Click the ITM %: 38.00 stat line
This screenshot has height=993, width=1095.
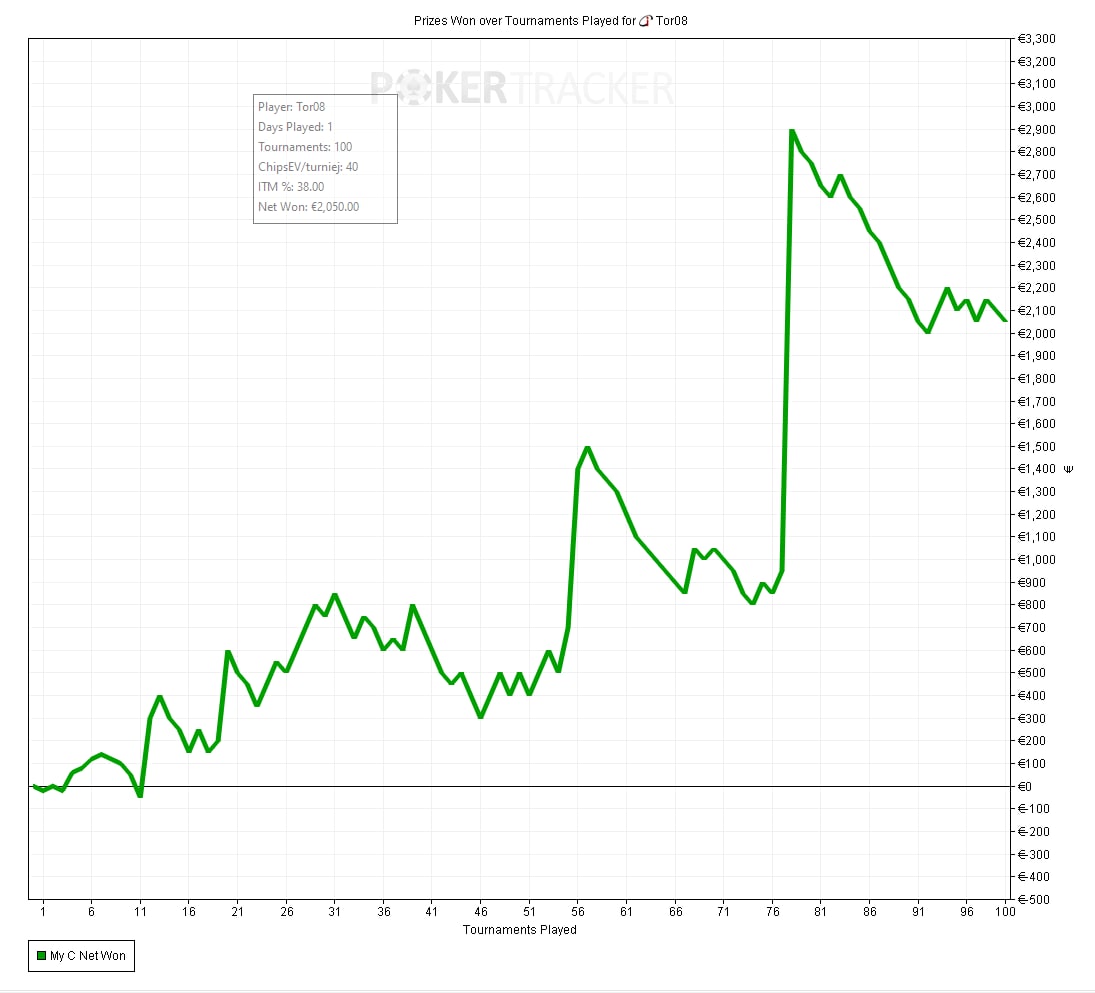[291, 187]
